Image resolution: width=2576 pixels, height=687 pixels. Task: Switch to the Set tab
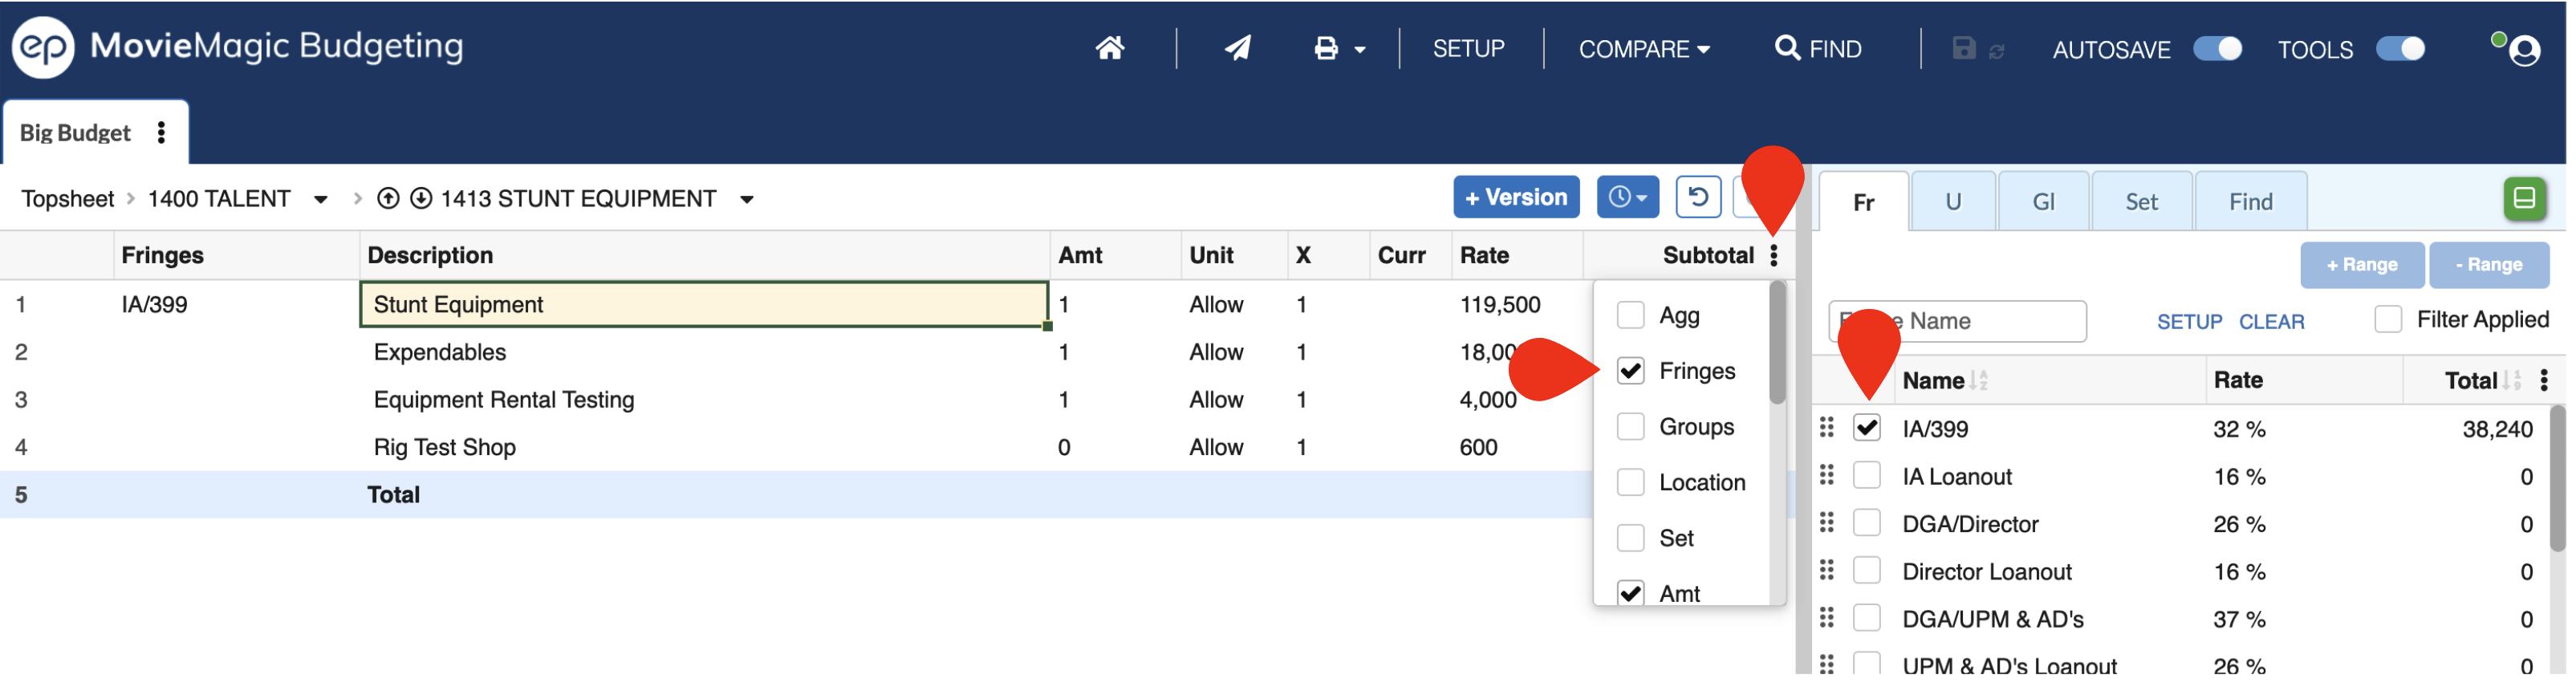point(2141,202)
